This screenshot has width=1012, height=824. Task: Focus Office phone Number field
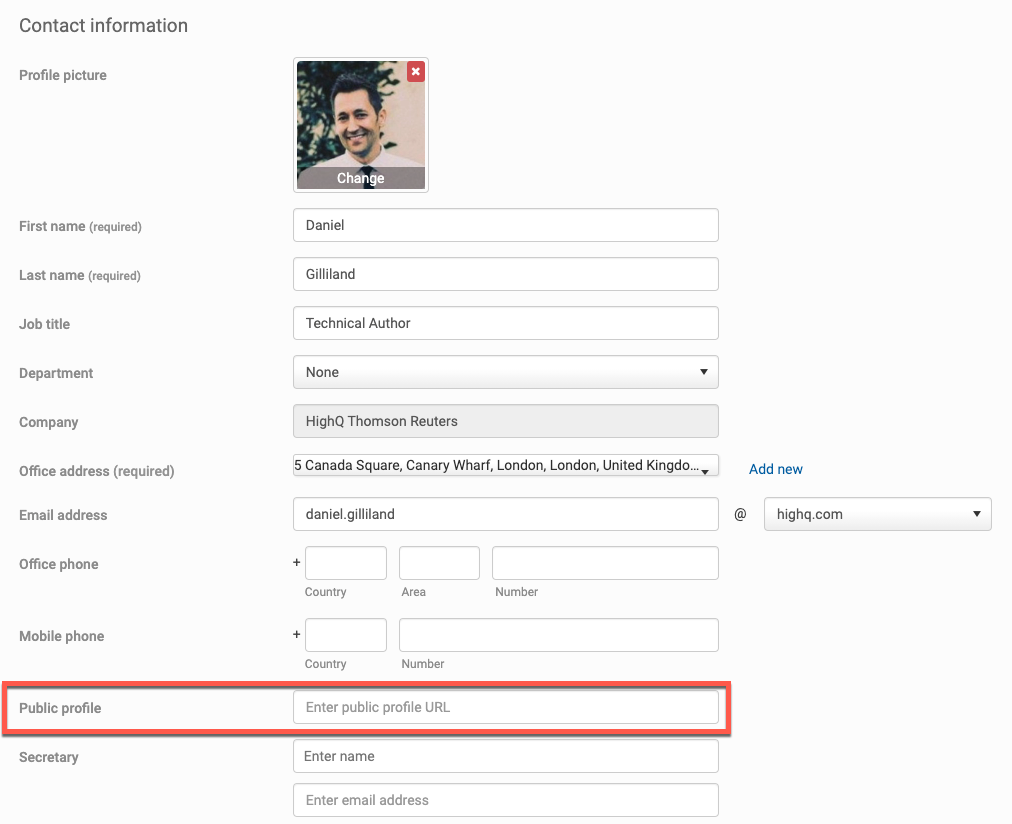pos(605,563)
